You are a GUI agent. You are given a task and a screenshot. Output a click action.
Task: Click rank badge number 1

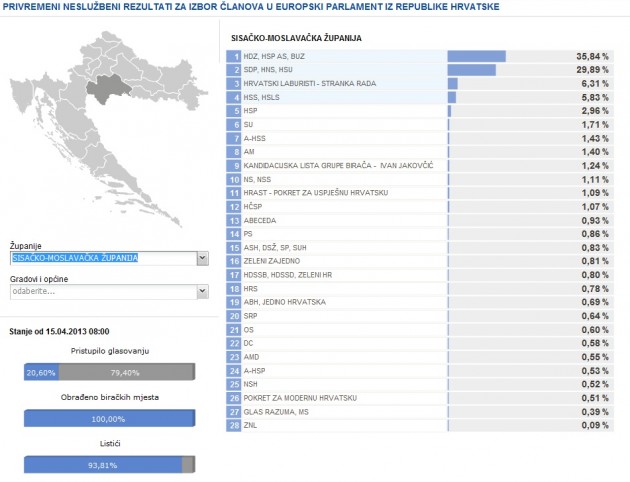(x=234, y=56)
